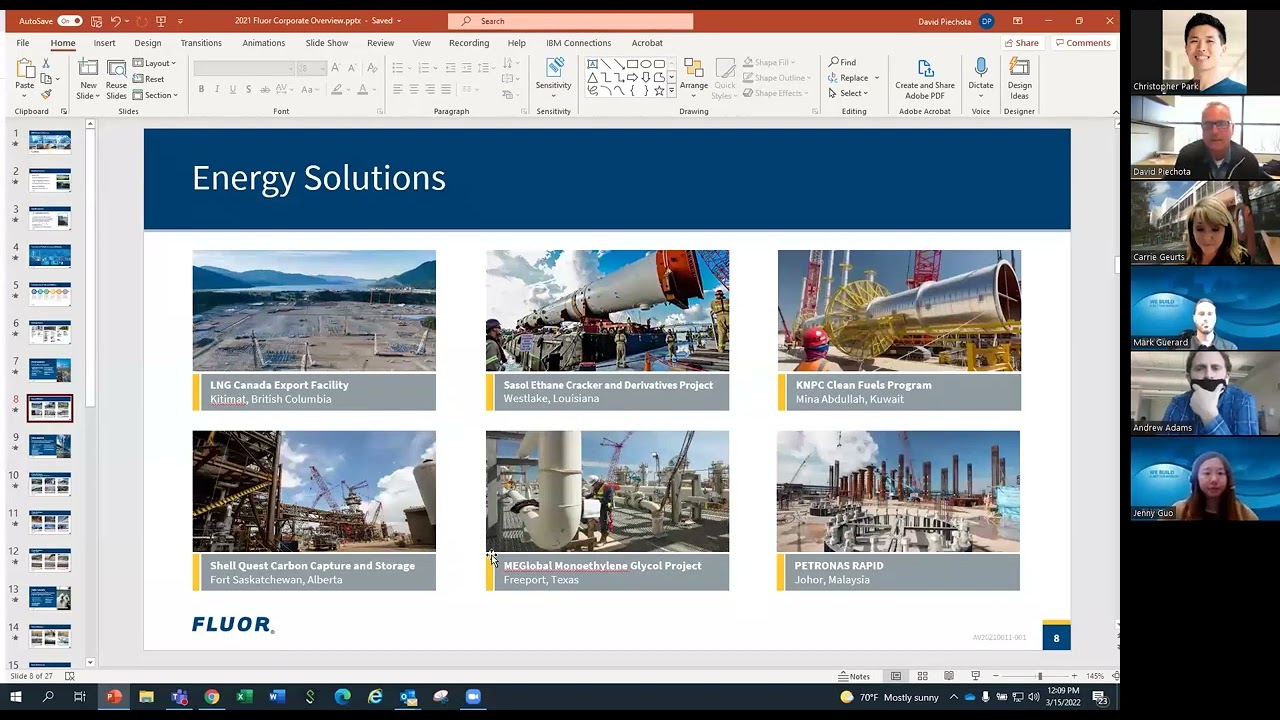Toggle the AutoSave switch

pyautogui.click(x=70, y=21)
